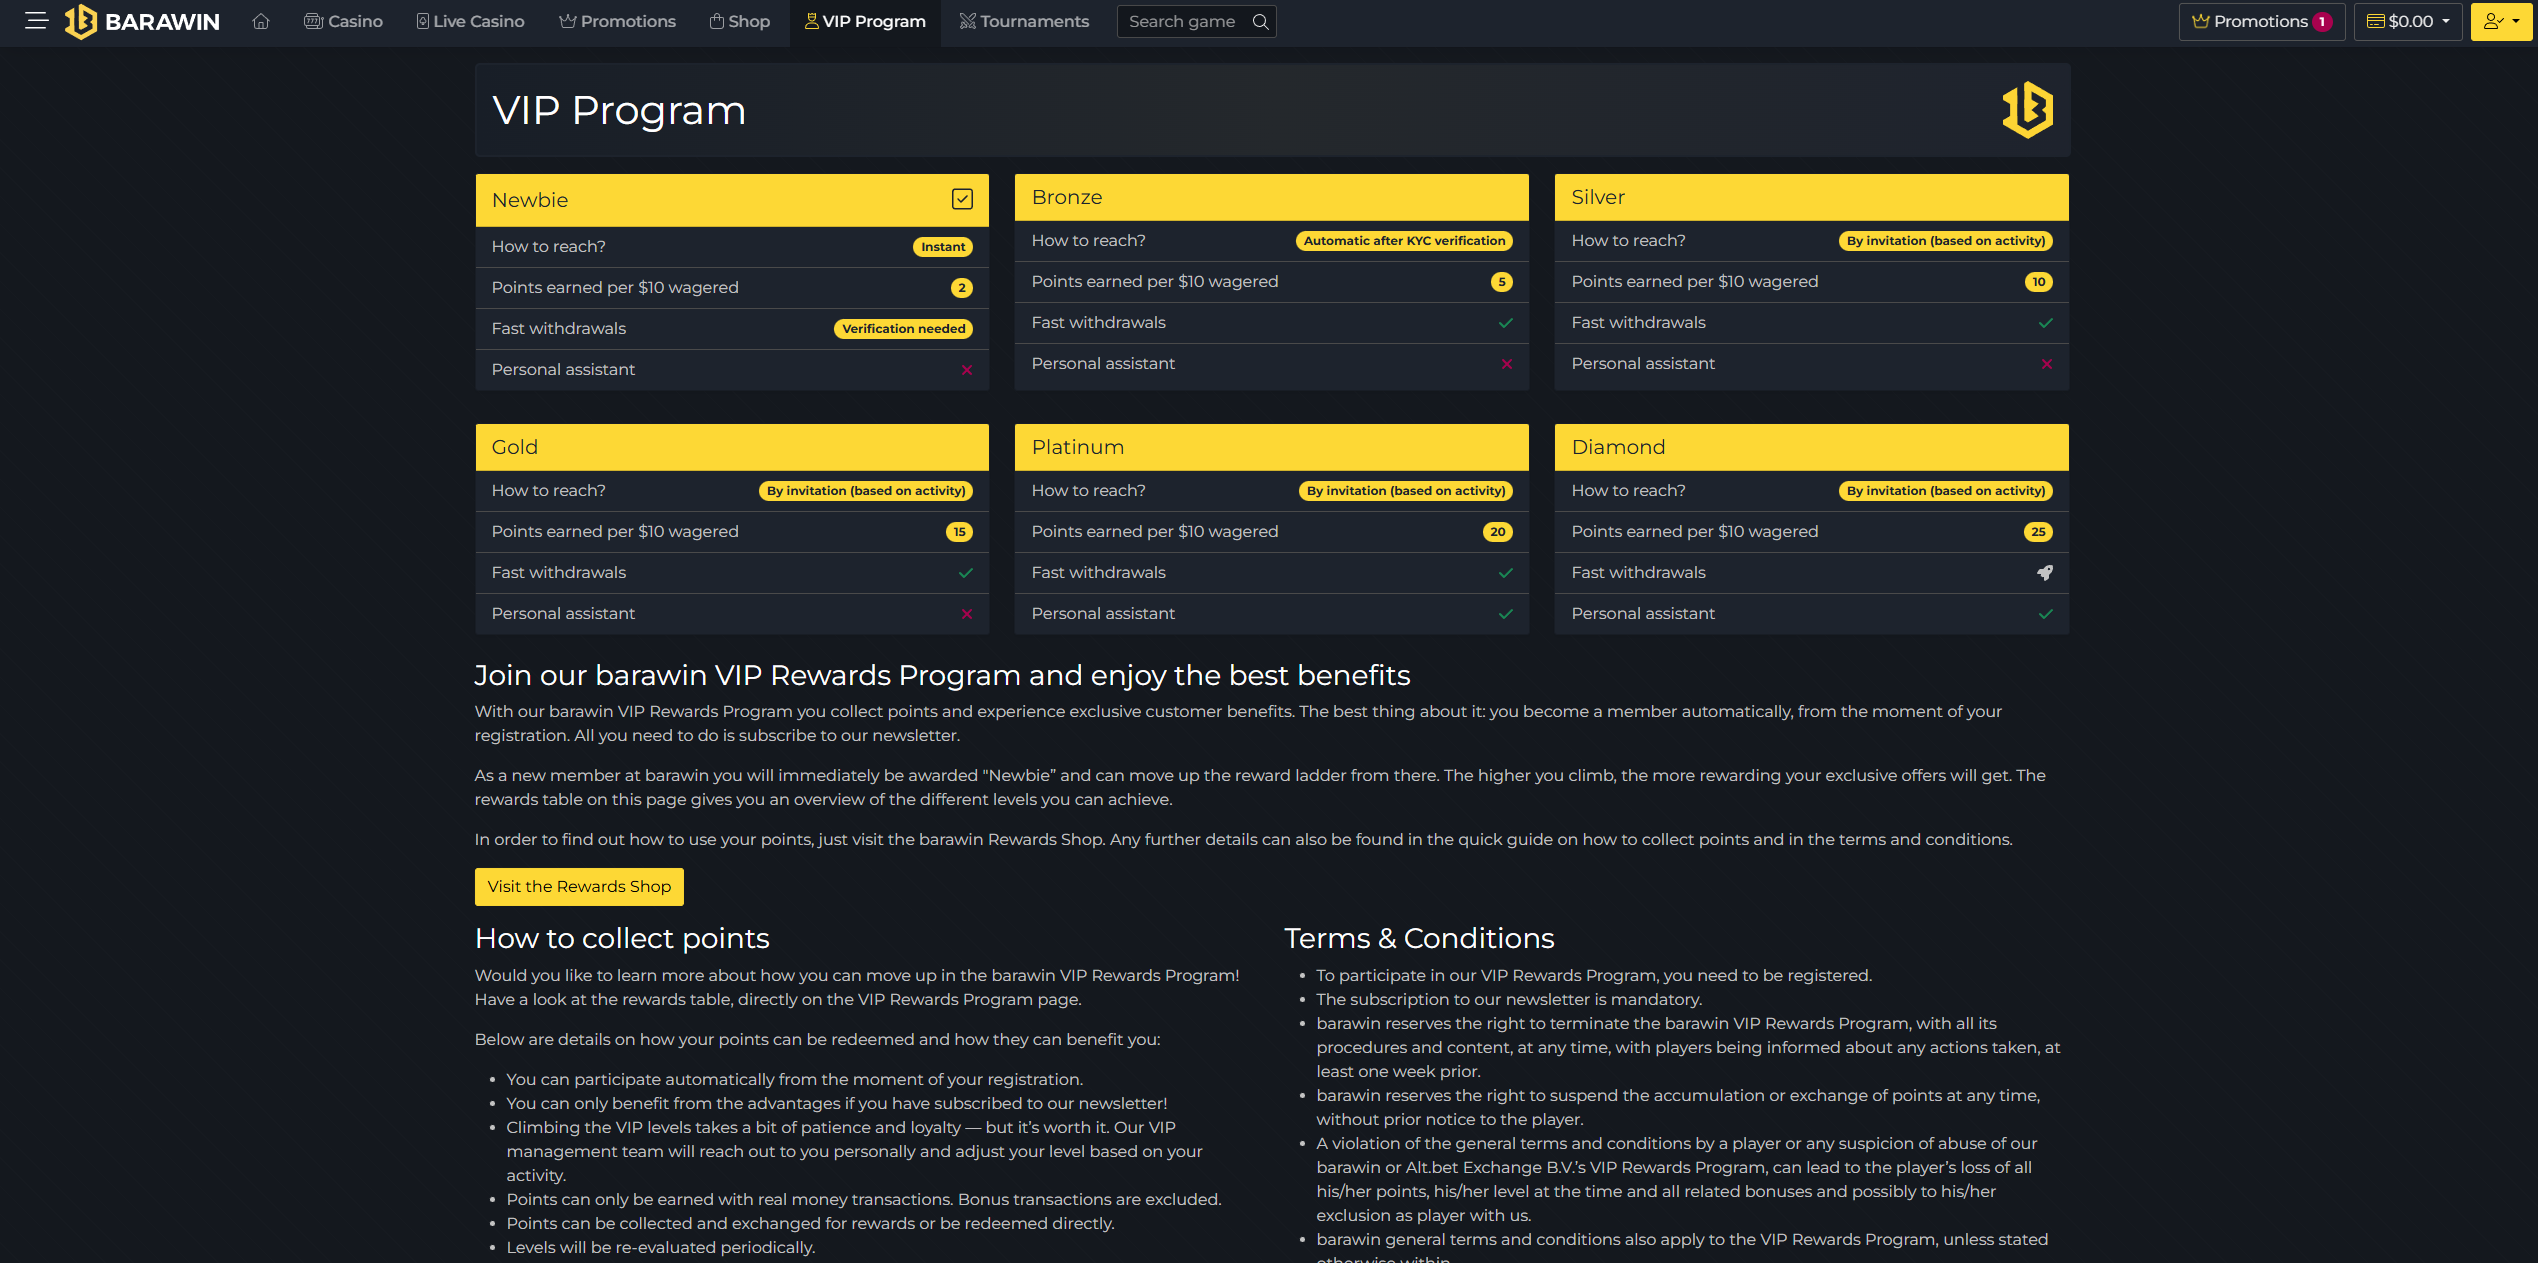Expand the $0.00 balance dropdown
Viewport: 2538px width, 1263px height.
(x=2407, y=21)
